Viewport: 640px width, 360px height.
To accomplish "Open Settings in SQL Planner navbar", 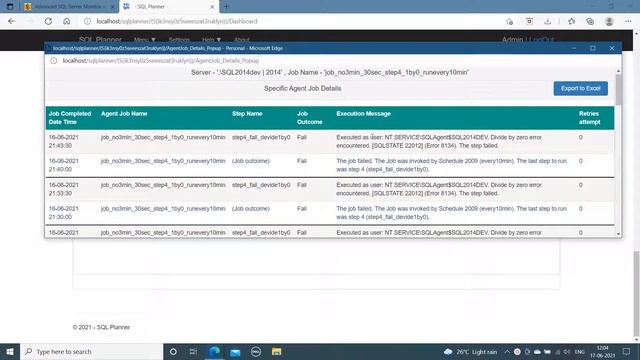I will (x=179, y=40).
